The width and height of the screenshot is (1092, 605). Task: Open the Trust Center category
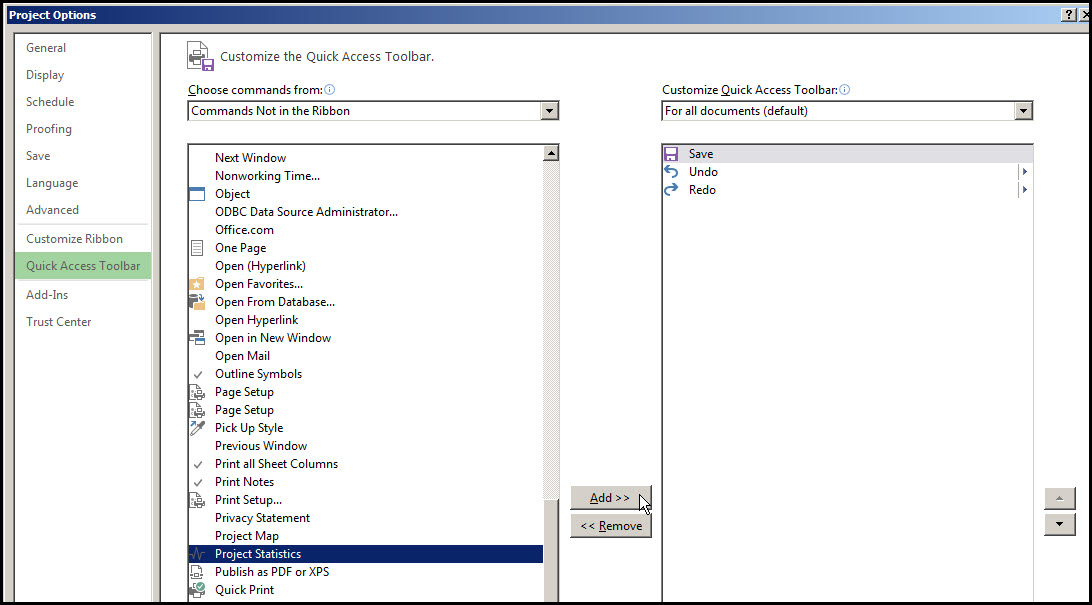58,322
